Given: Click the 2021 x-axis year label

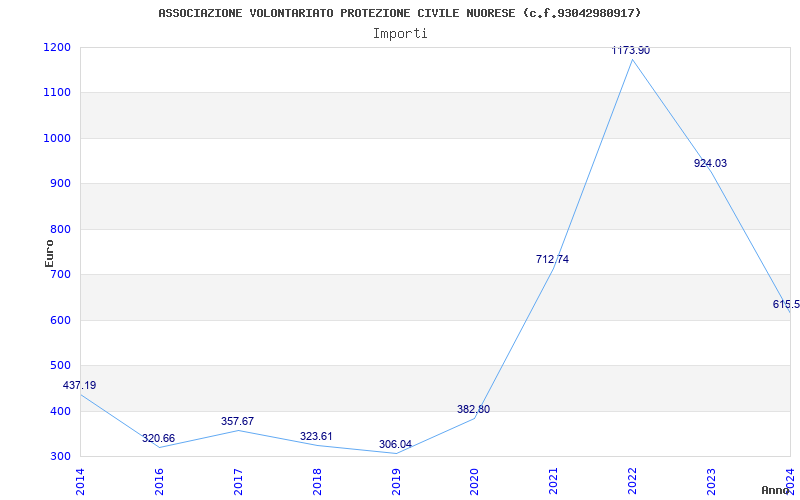Looking at the screenshot, I should coord(553,481).
